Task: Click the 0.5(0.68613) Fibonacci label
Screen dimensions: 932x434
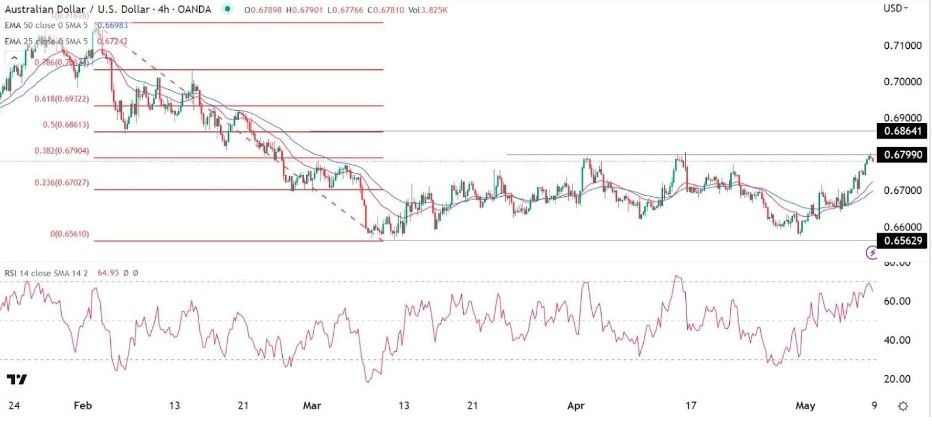Action: coord(65,125)
